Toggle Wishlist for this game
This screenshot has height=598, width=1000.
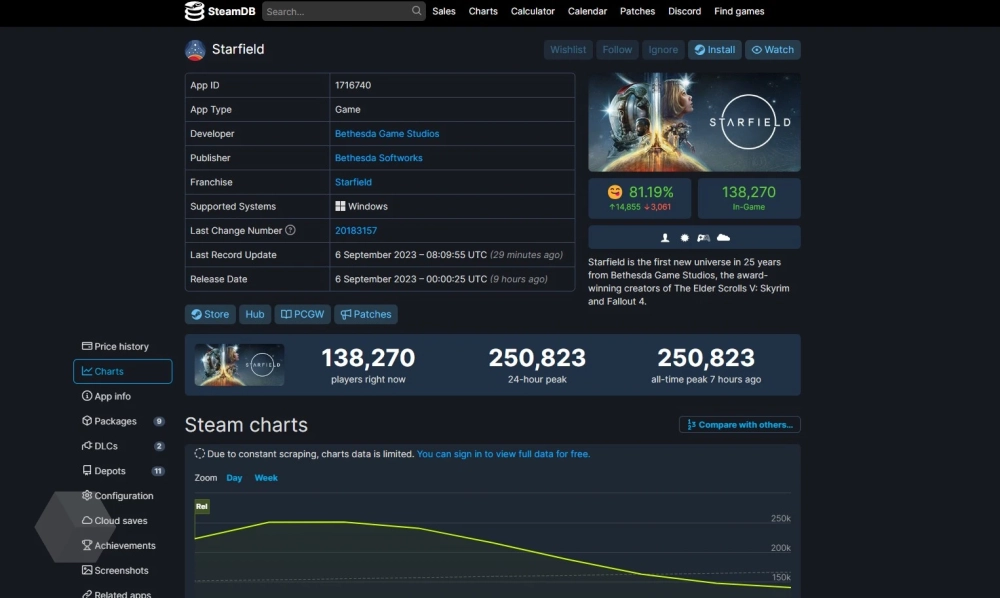568,50
